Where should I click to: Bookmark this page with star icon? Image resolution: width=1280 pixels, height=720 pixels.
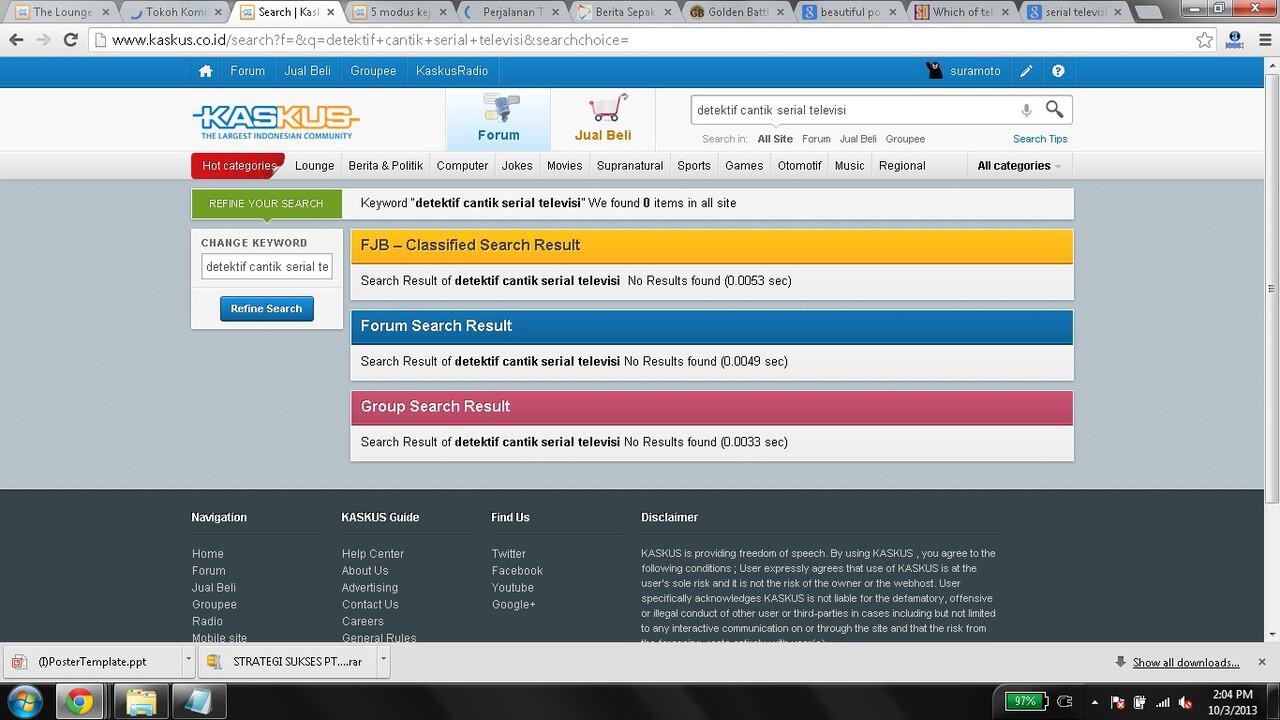(x=1205, y=40)
